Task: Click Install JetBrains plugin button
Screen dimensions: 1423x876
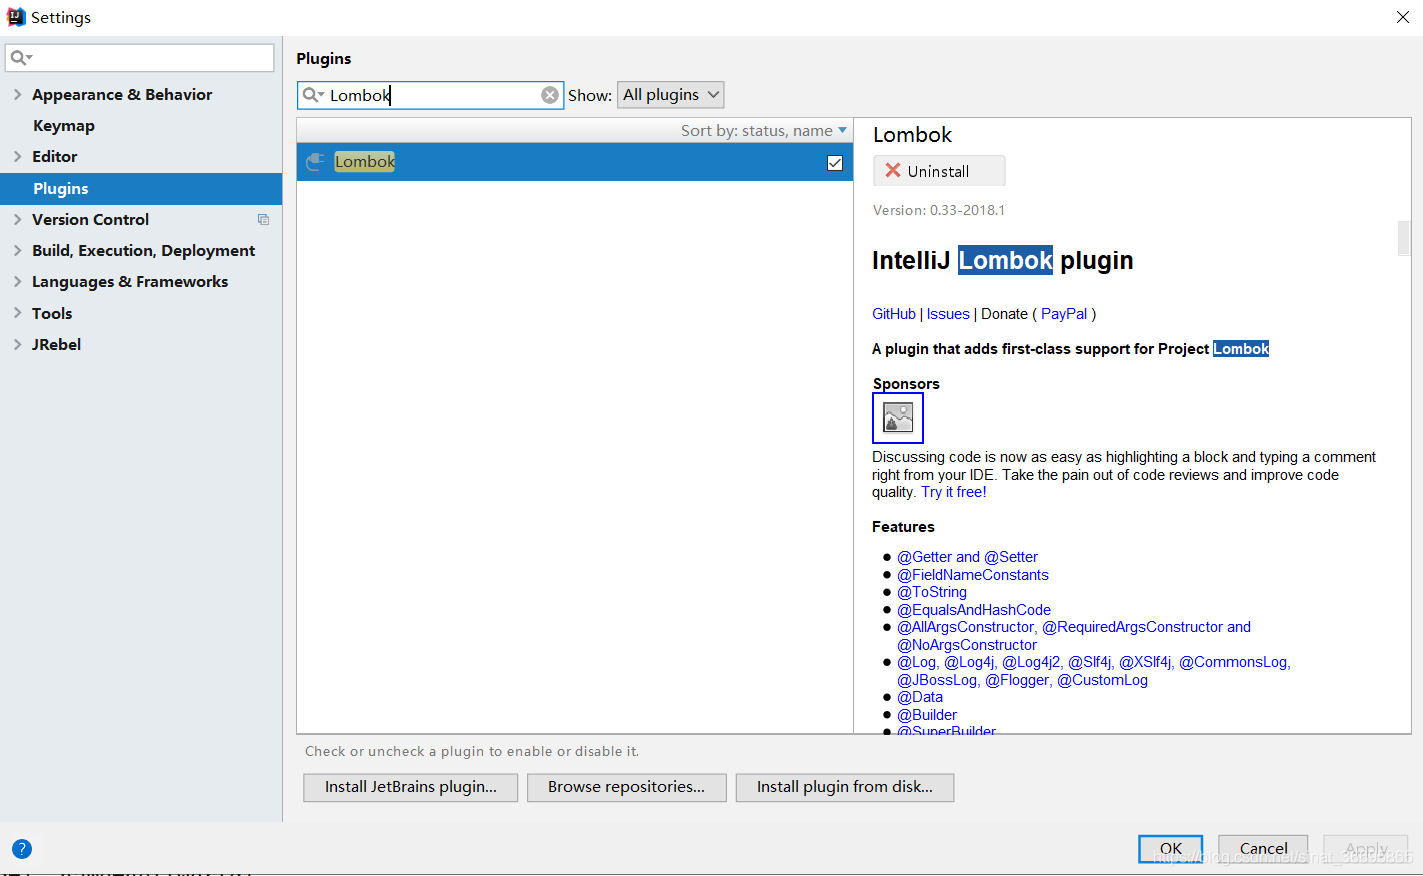Action: click(x=411, y=787)
